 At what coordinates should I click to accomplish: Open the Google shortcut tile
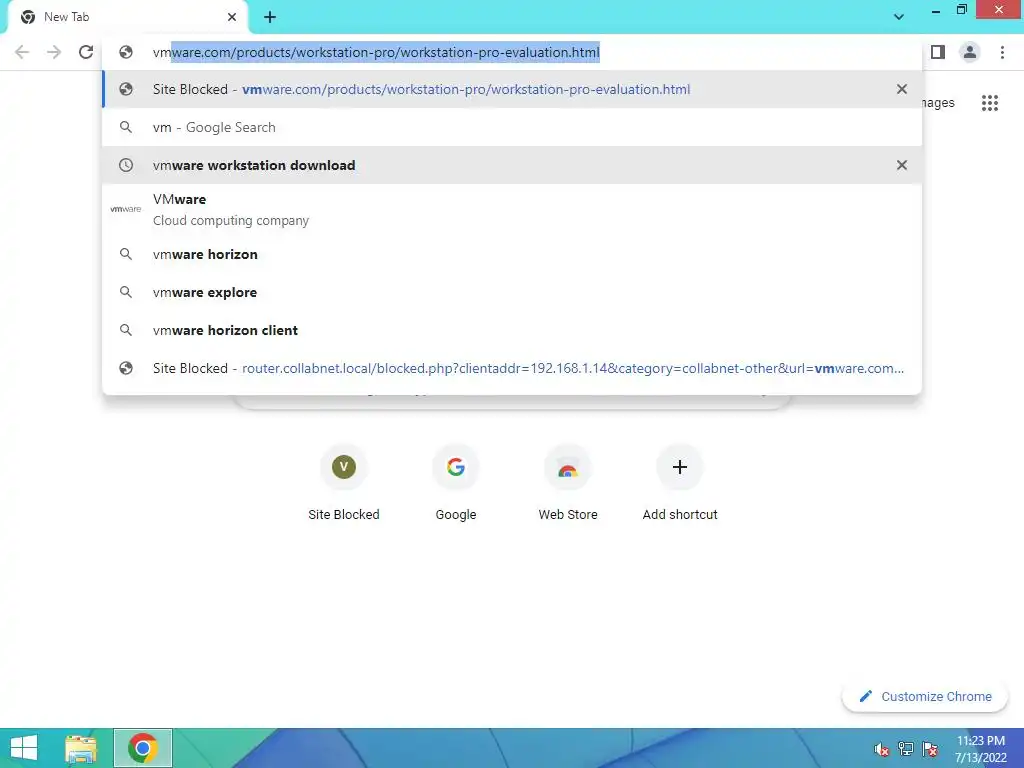click(456, 483)
